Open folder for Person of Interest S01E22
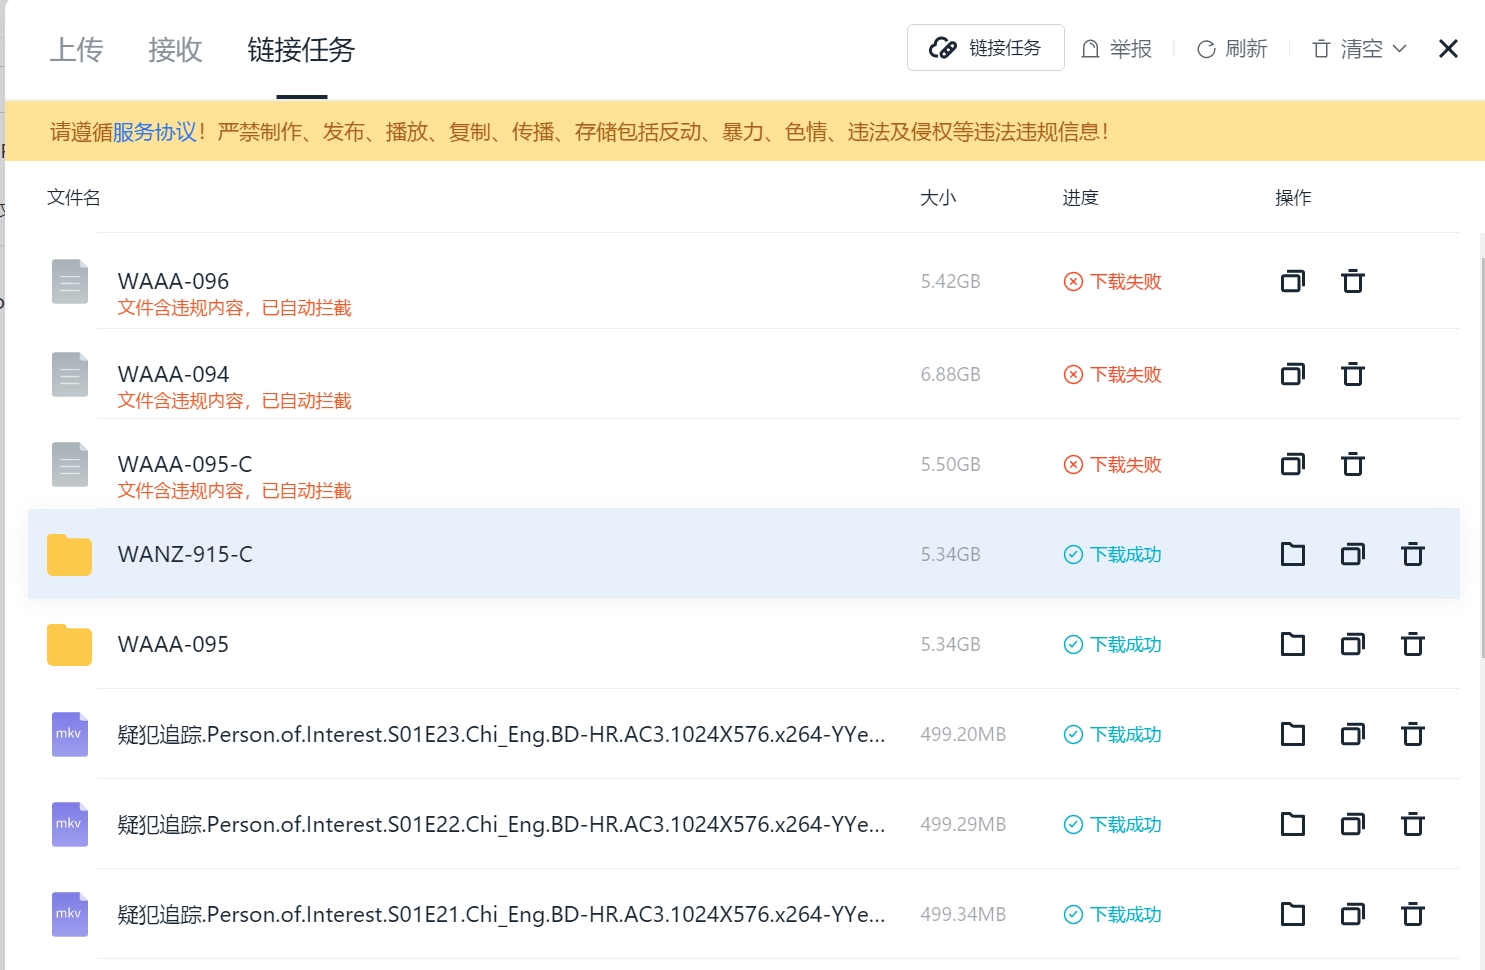1485x970 pixels. pos(1291,824)
